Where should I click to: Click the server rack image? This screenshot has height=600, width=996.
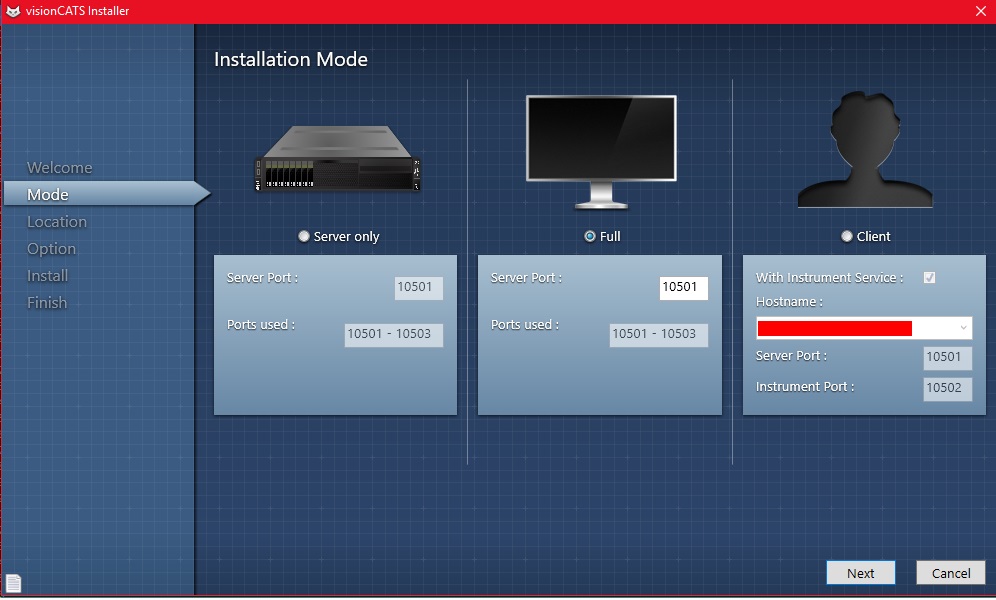tap(337, 158)
